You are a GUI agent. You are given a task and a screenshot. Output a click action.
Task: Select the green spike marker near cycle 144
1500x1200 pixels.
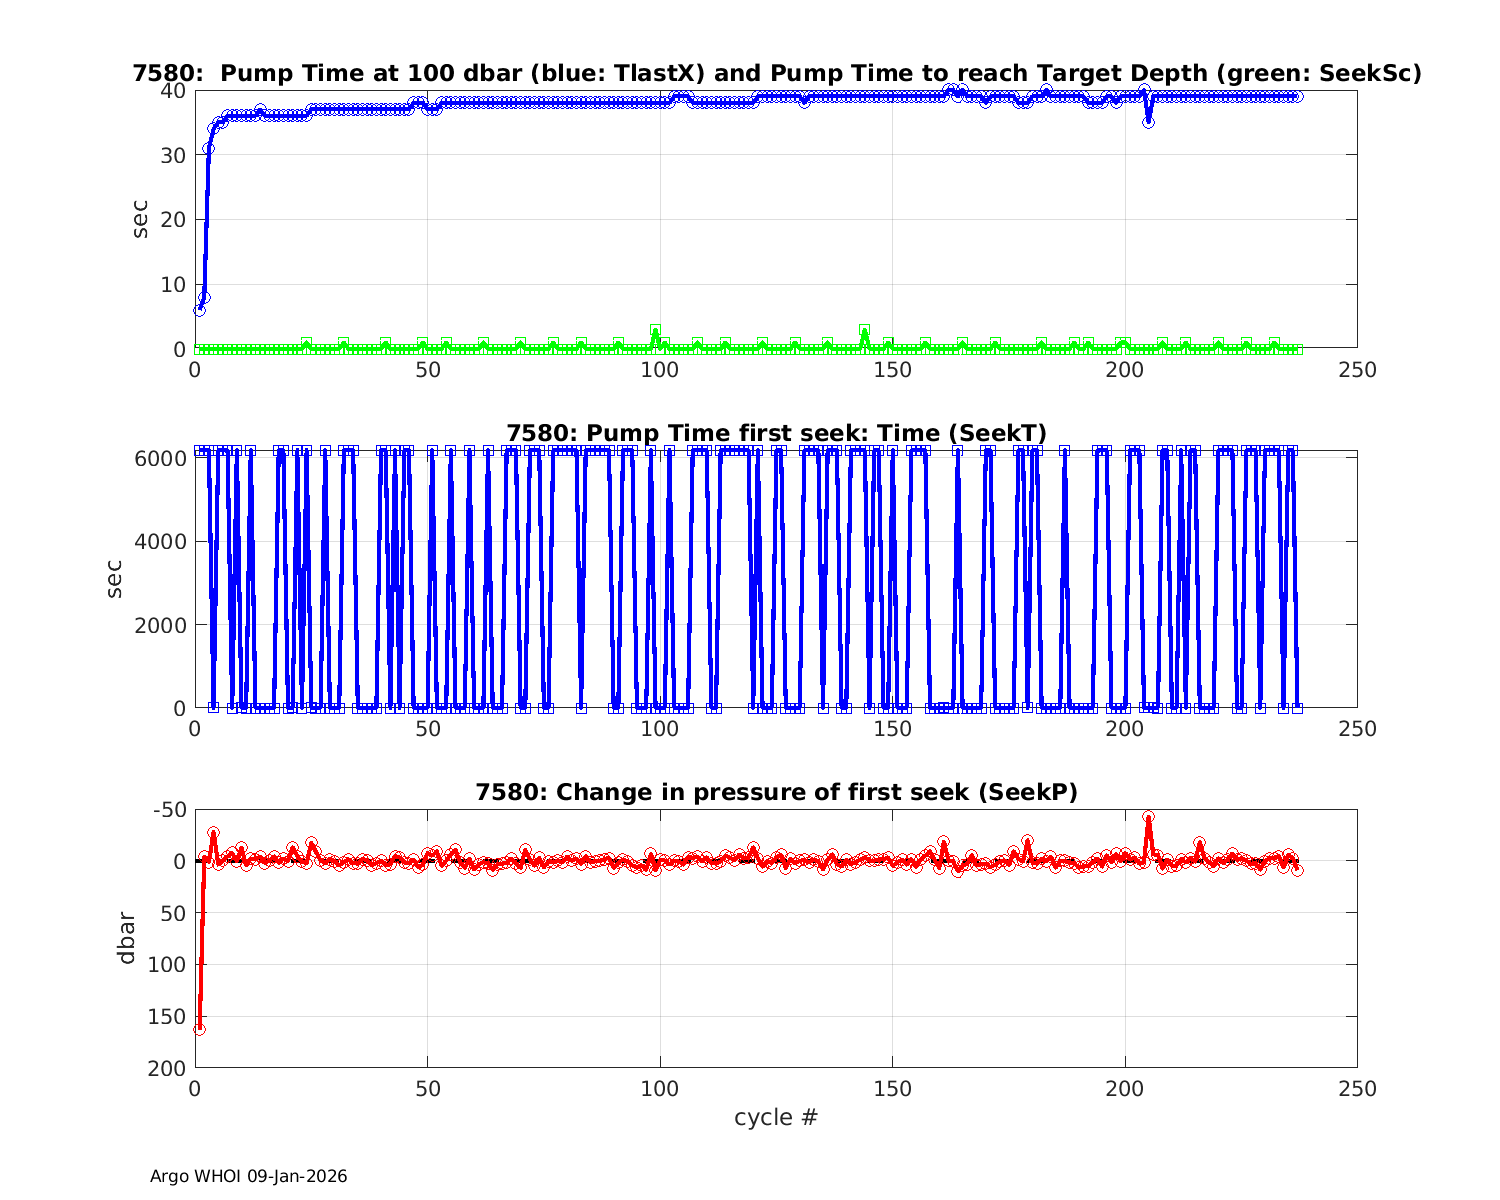tap(864, 330)
